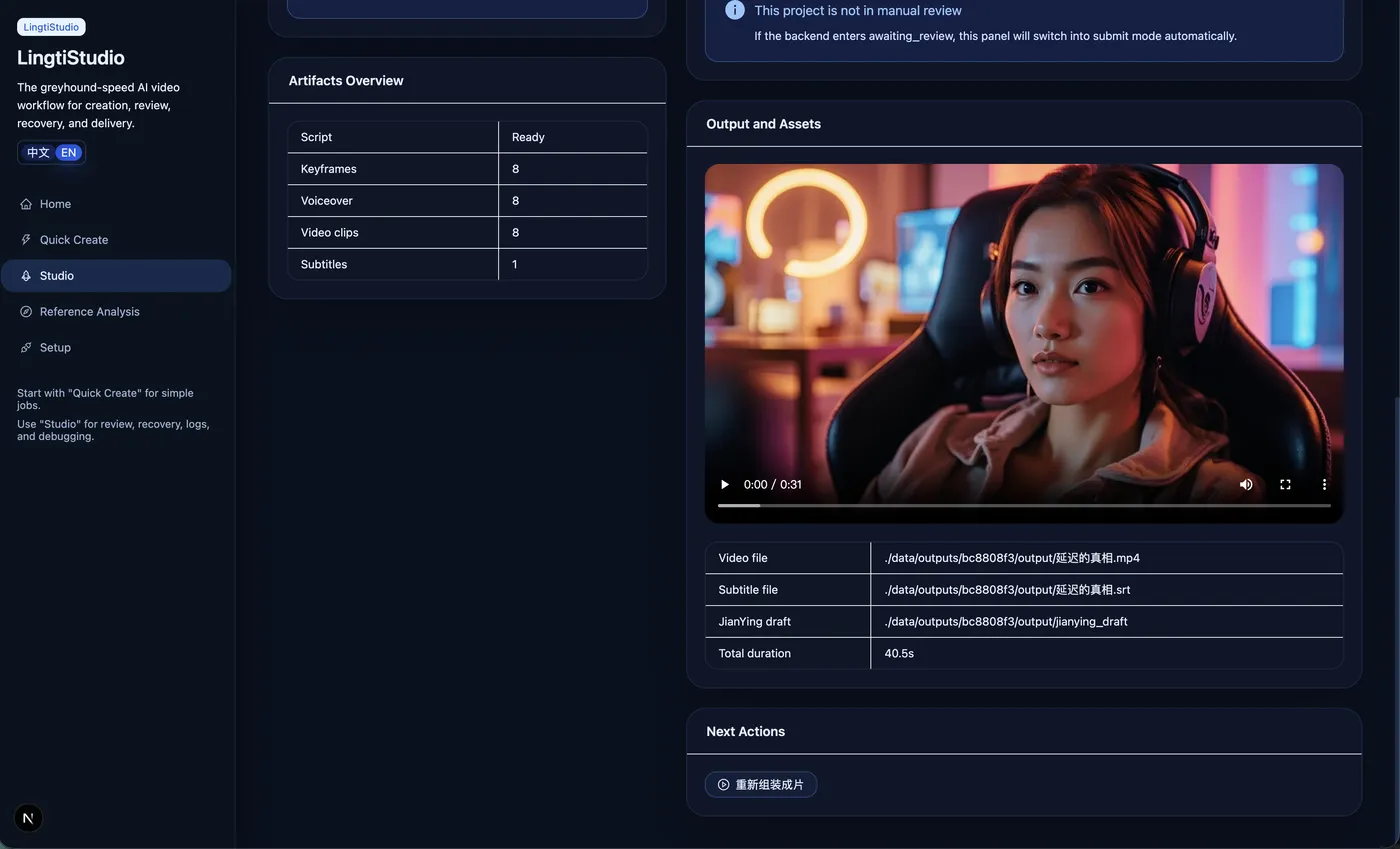Click the 重新组装成片 button

coord(761,785)
